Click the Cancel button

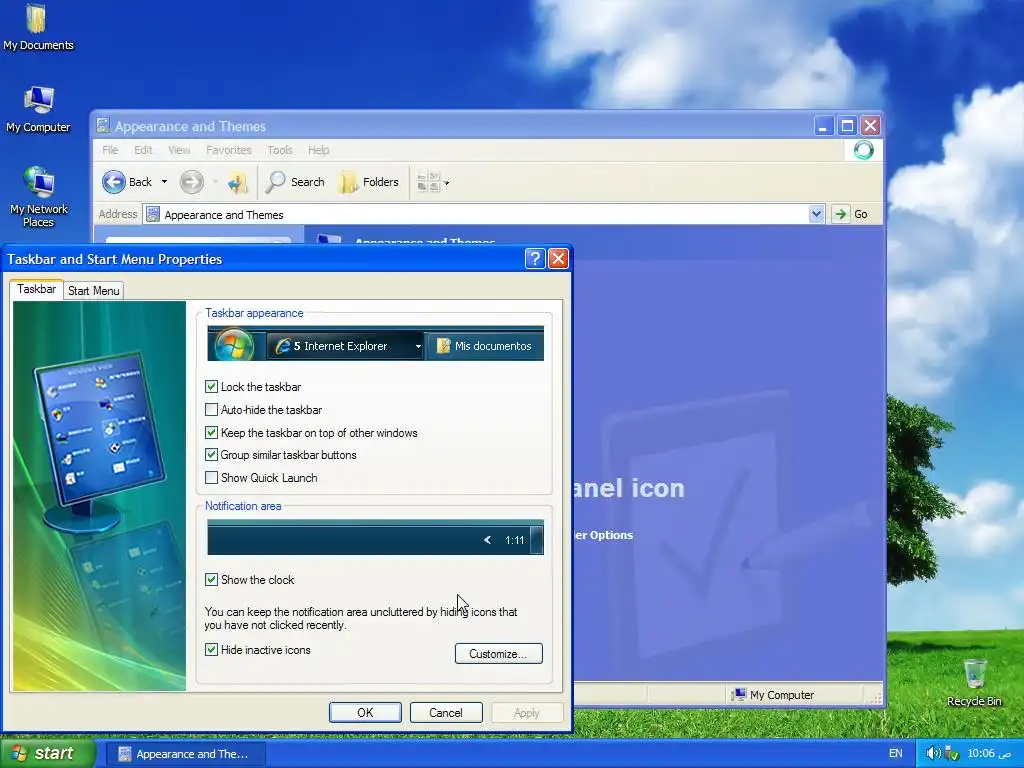click(x=446, y=712)
